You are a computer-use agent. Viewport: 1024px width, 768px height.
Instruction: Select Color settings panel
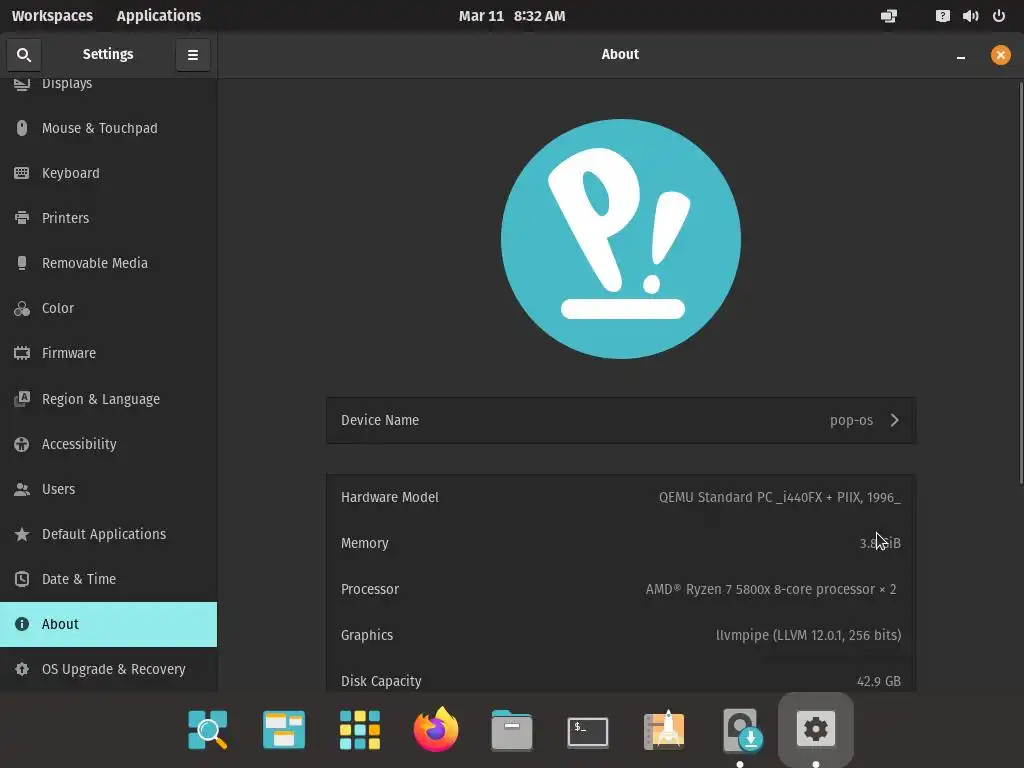pos(108,309)
